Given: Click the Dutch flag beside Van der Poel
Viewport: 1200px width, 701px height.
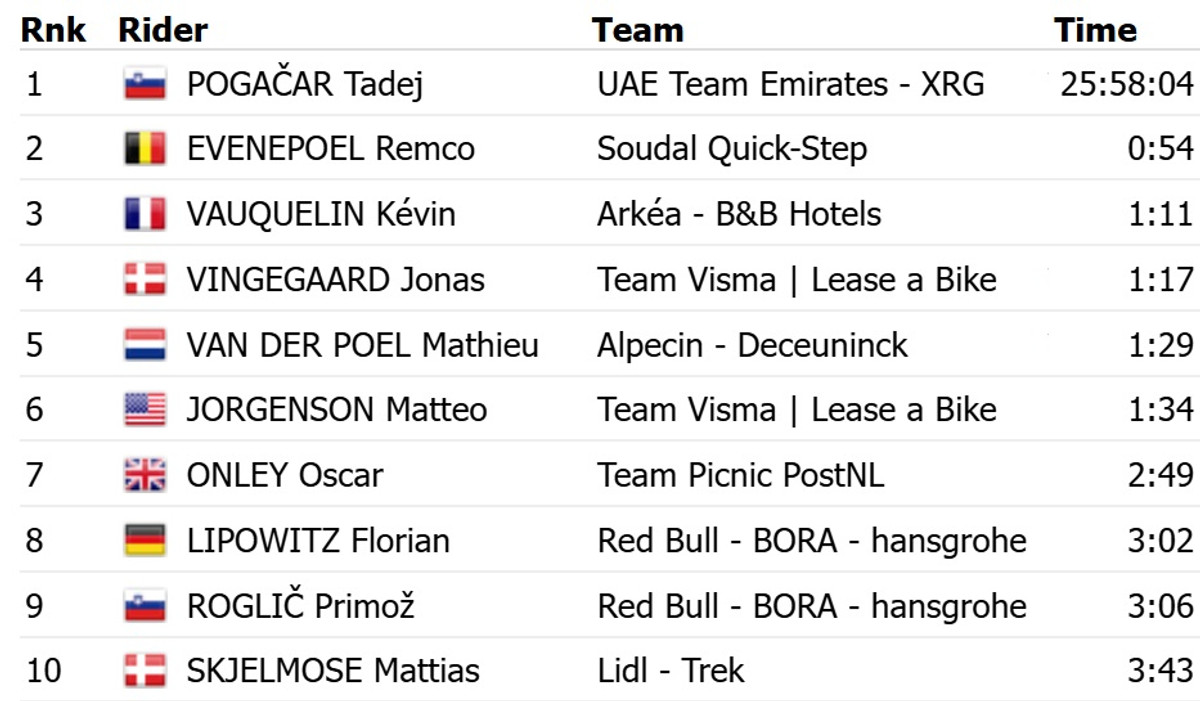Looking at the screenshot, I should [145, 345].
